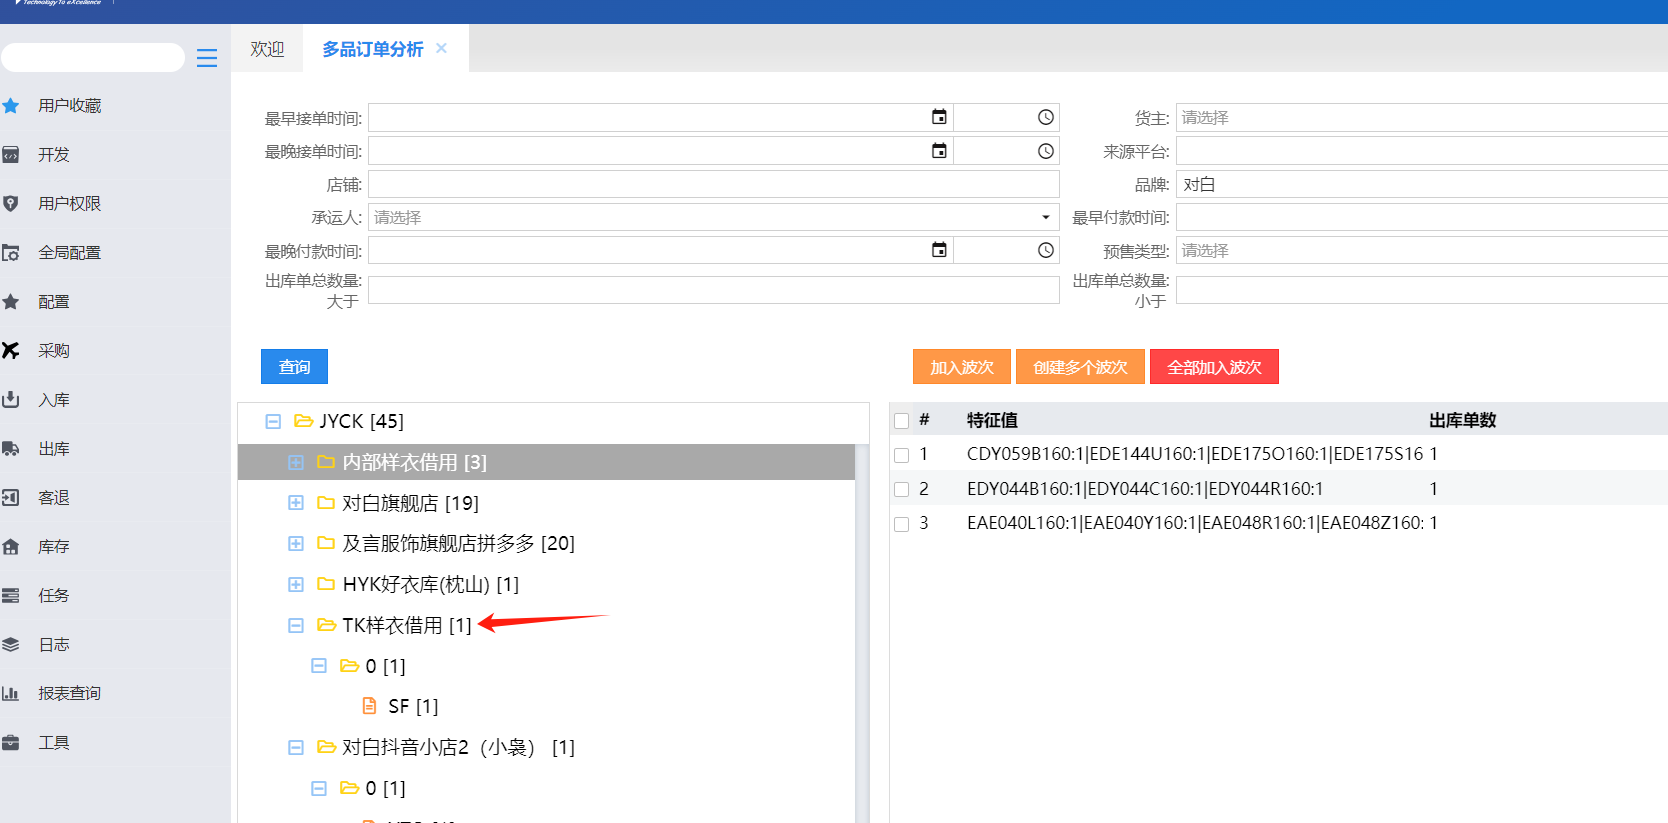Collapse the TK样衣借用 [1] tree node
1668x823 pixels.
pyautogui.click(x=296, y=626)
